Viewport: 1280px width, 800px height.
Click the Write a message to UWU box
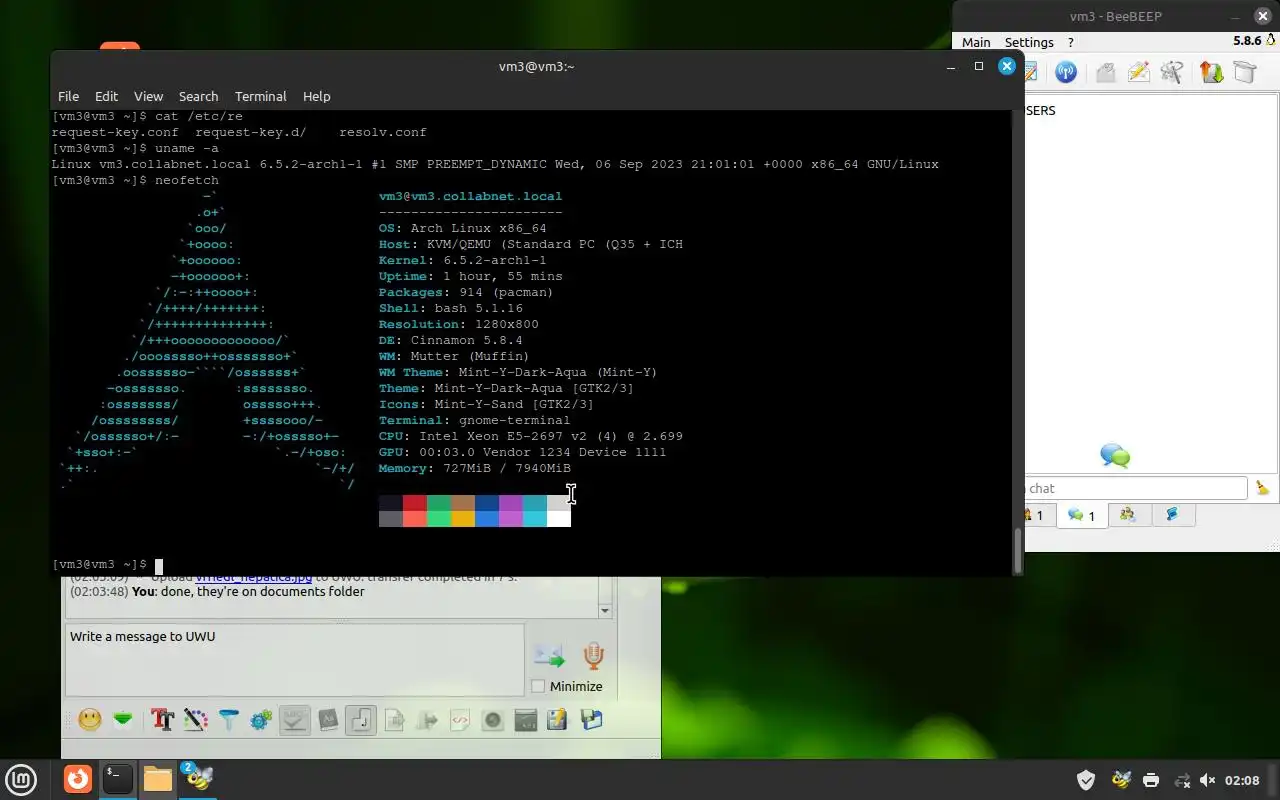(x=295, y=660)
